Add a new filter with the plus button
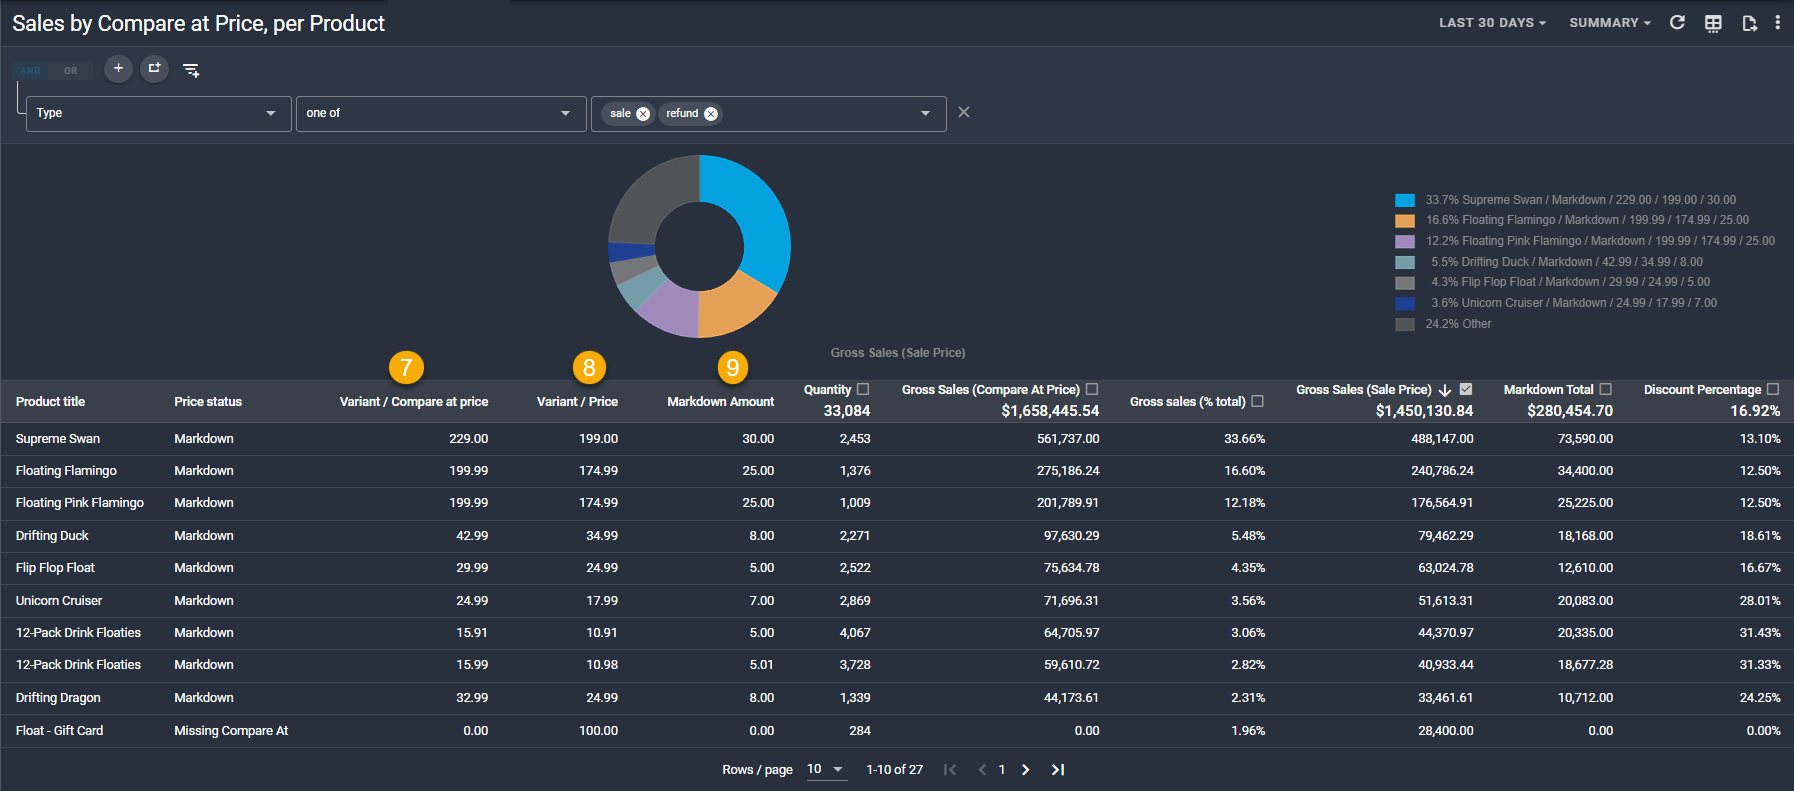 (x=118, y=69)
